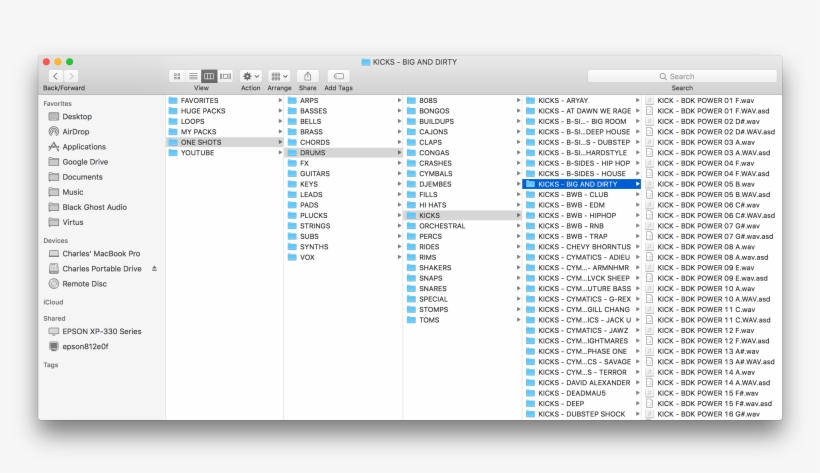The image size is (820, 473).
Task: Go forward with the right arrow
Action: 71,76
